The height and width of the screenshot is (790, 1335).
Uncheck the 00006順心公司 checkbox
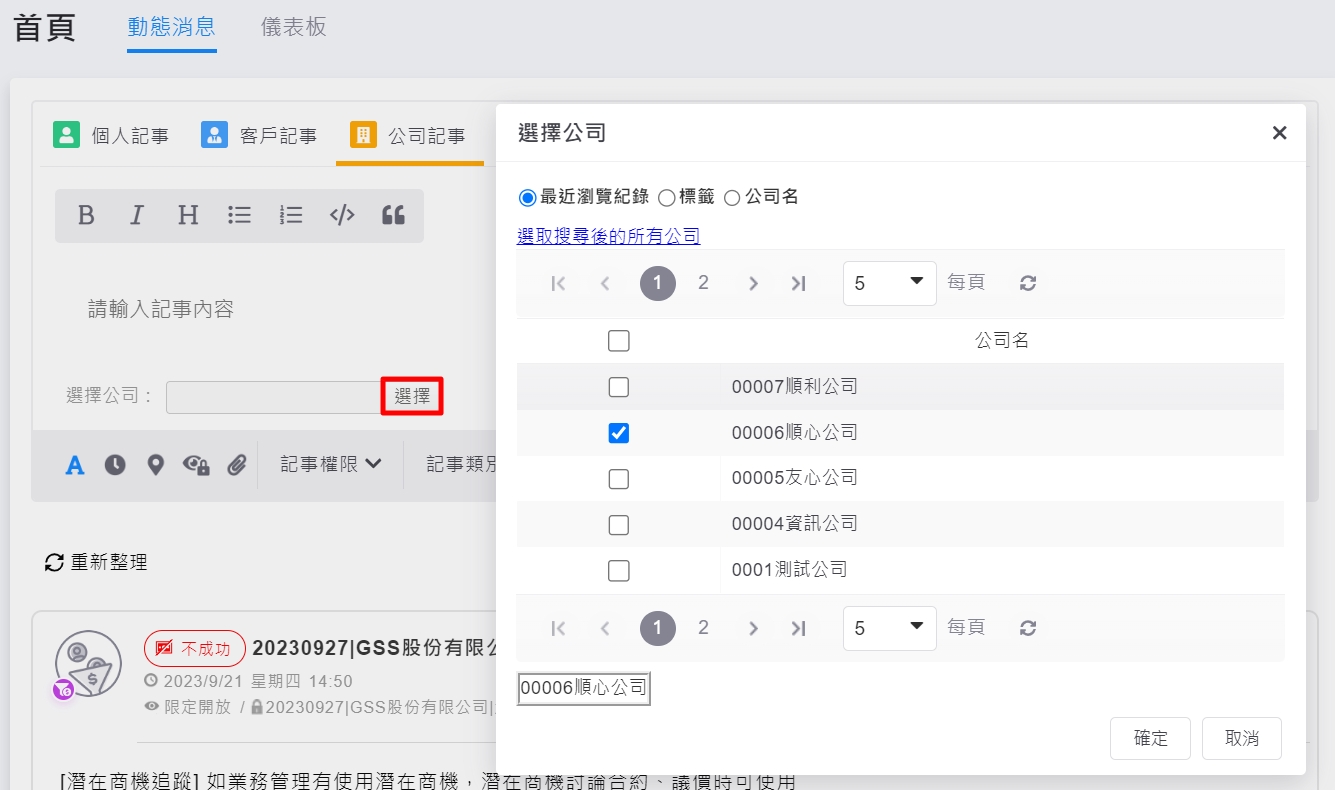(x=619, y=433)
